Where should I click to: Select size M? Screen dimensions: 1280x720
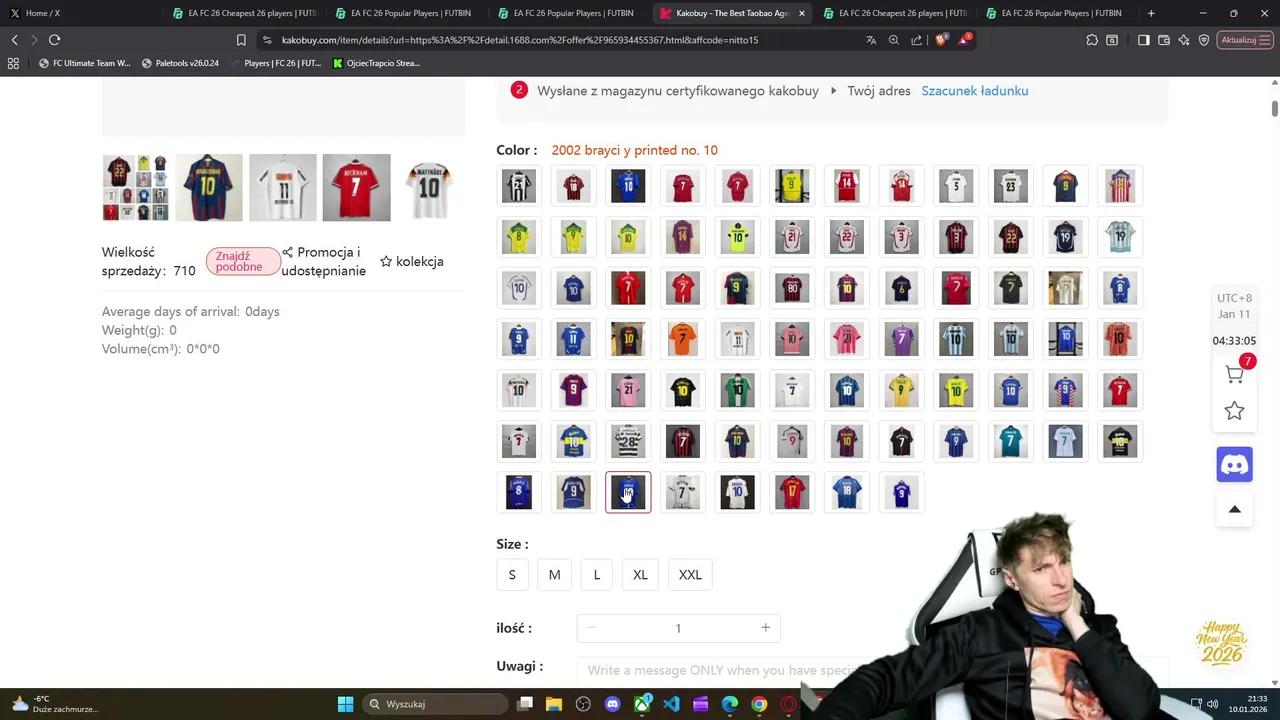(554, 575)
